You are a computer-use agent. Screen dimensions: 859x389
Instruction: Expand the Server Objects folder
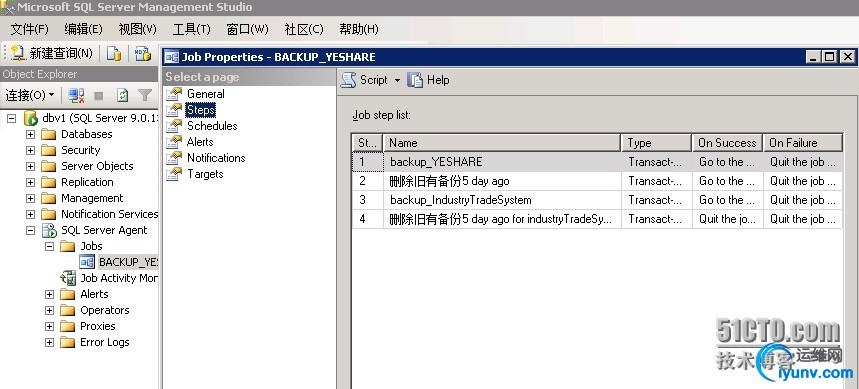click(x=30, y=166)
